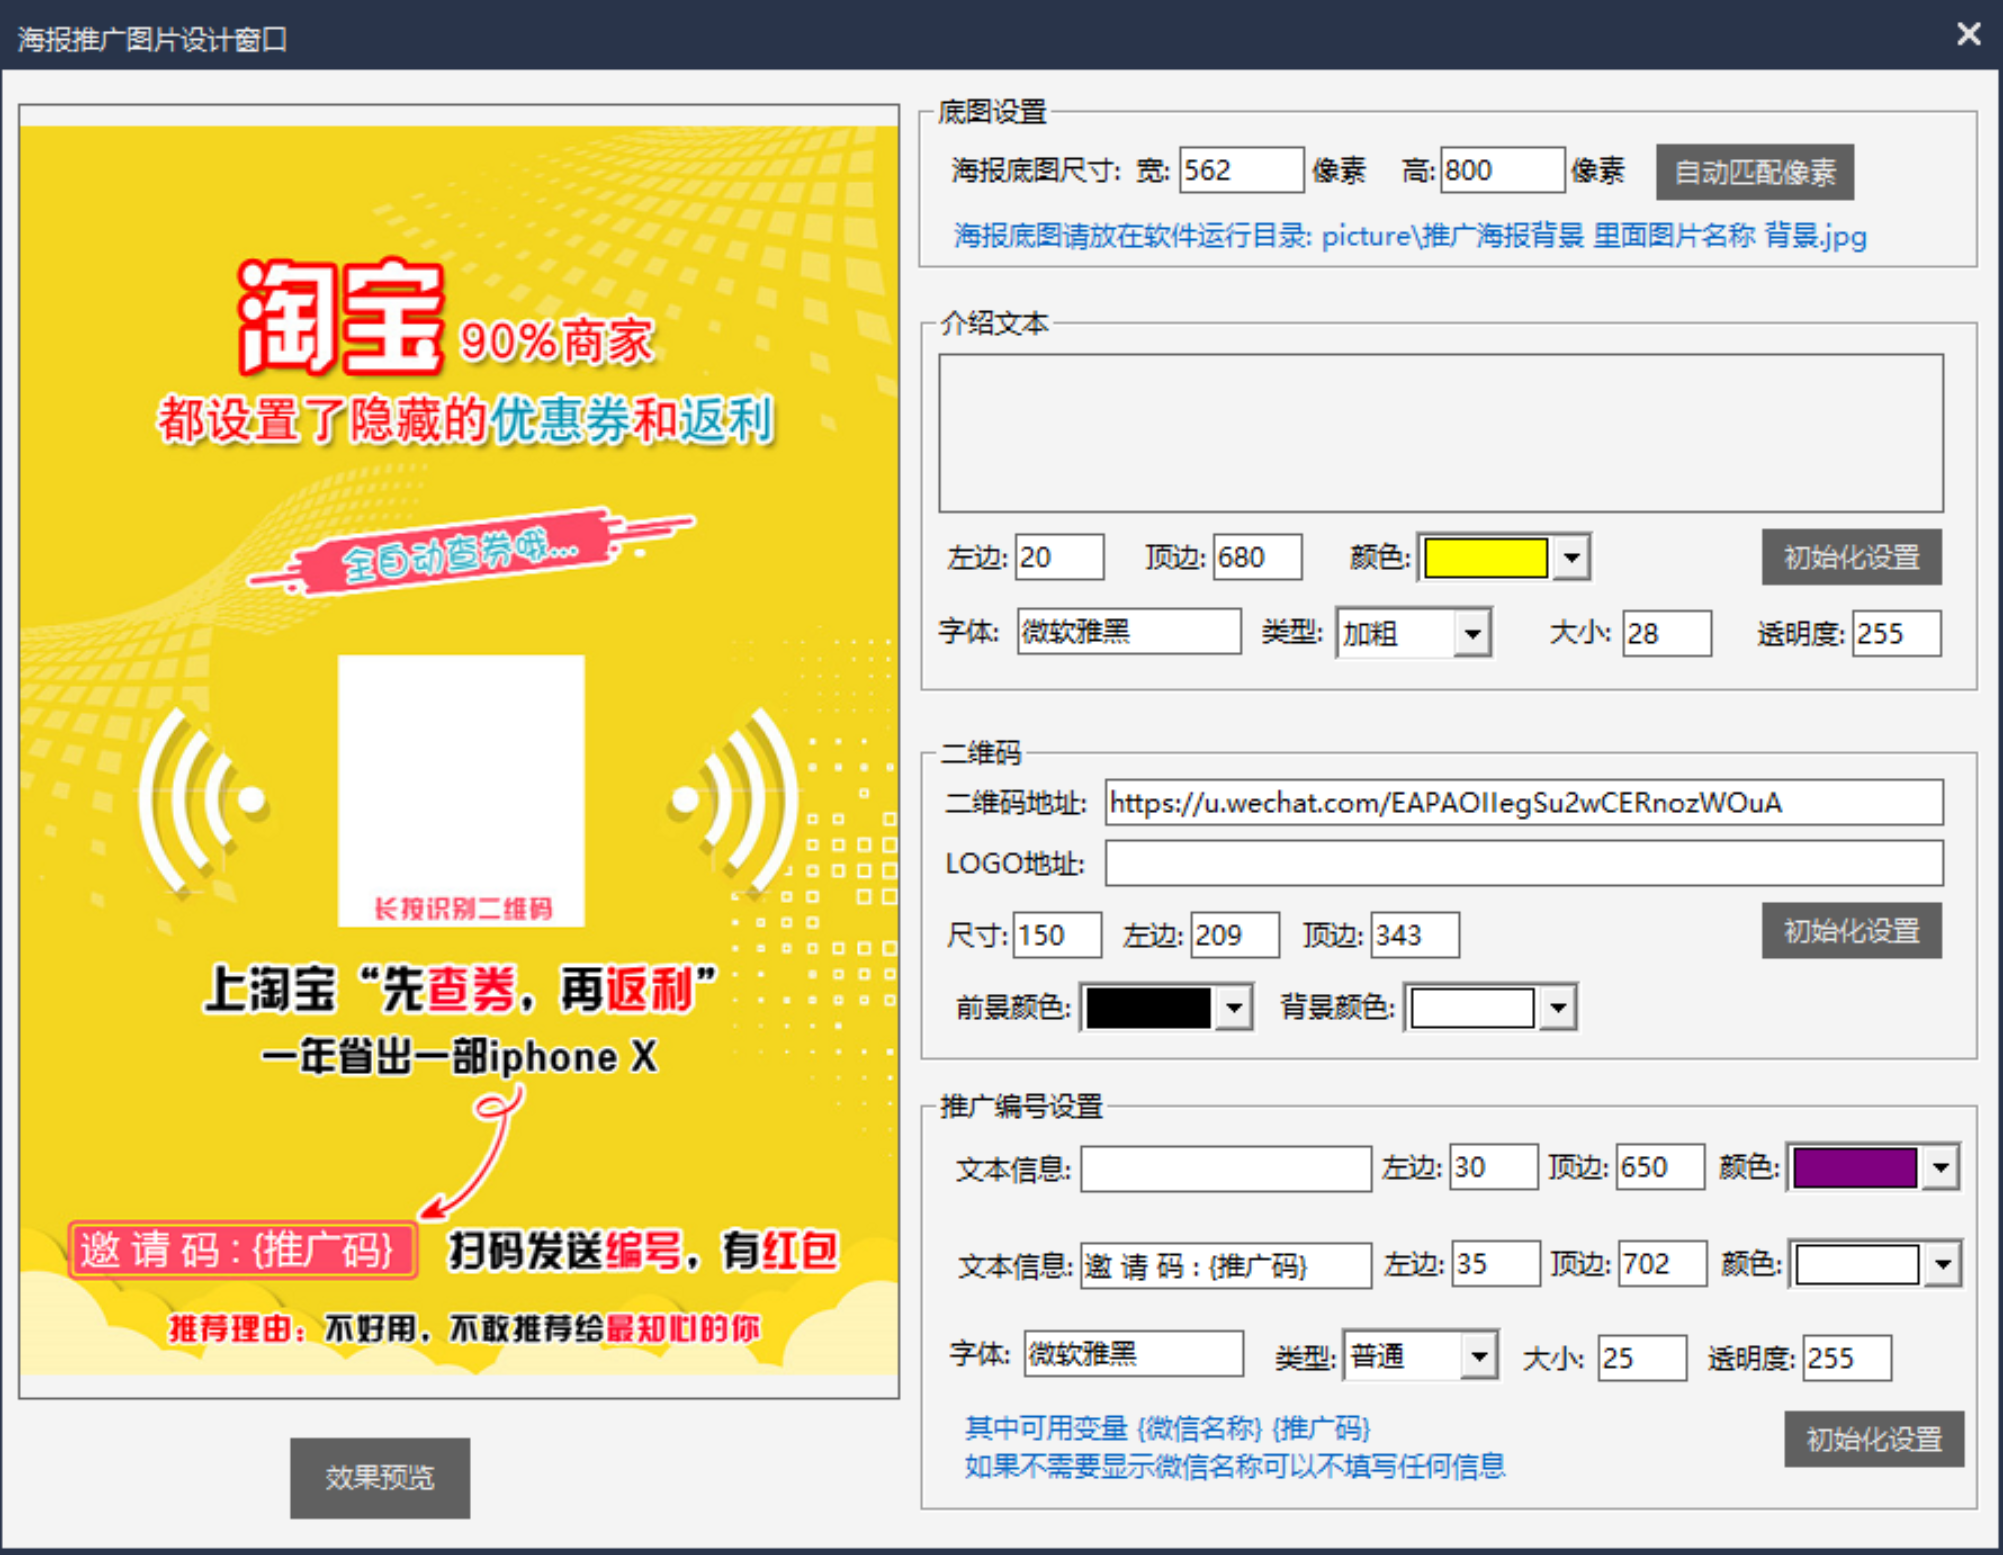Open the QR foreground color dropdown arrow
This screenshot has width=2003, height=1555.
click(1234, 1008)
